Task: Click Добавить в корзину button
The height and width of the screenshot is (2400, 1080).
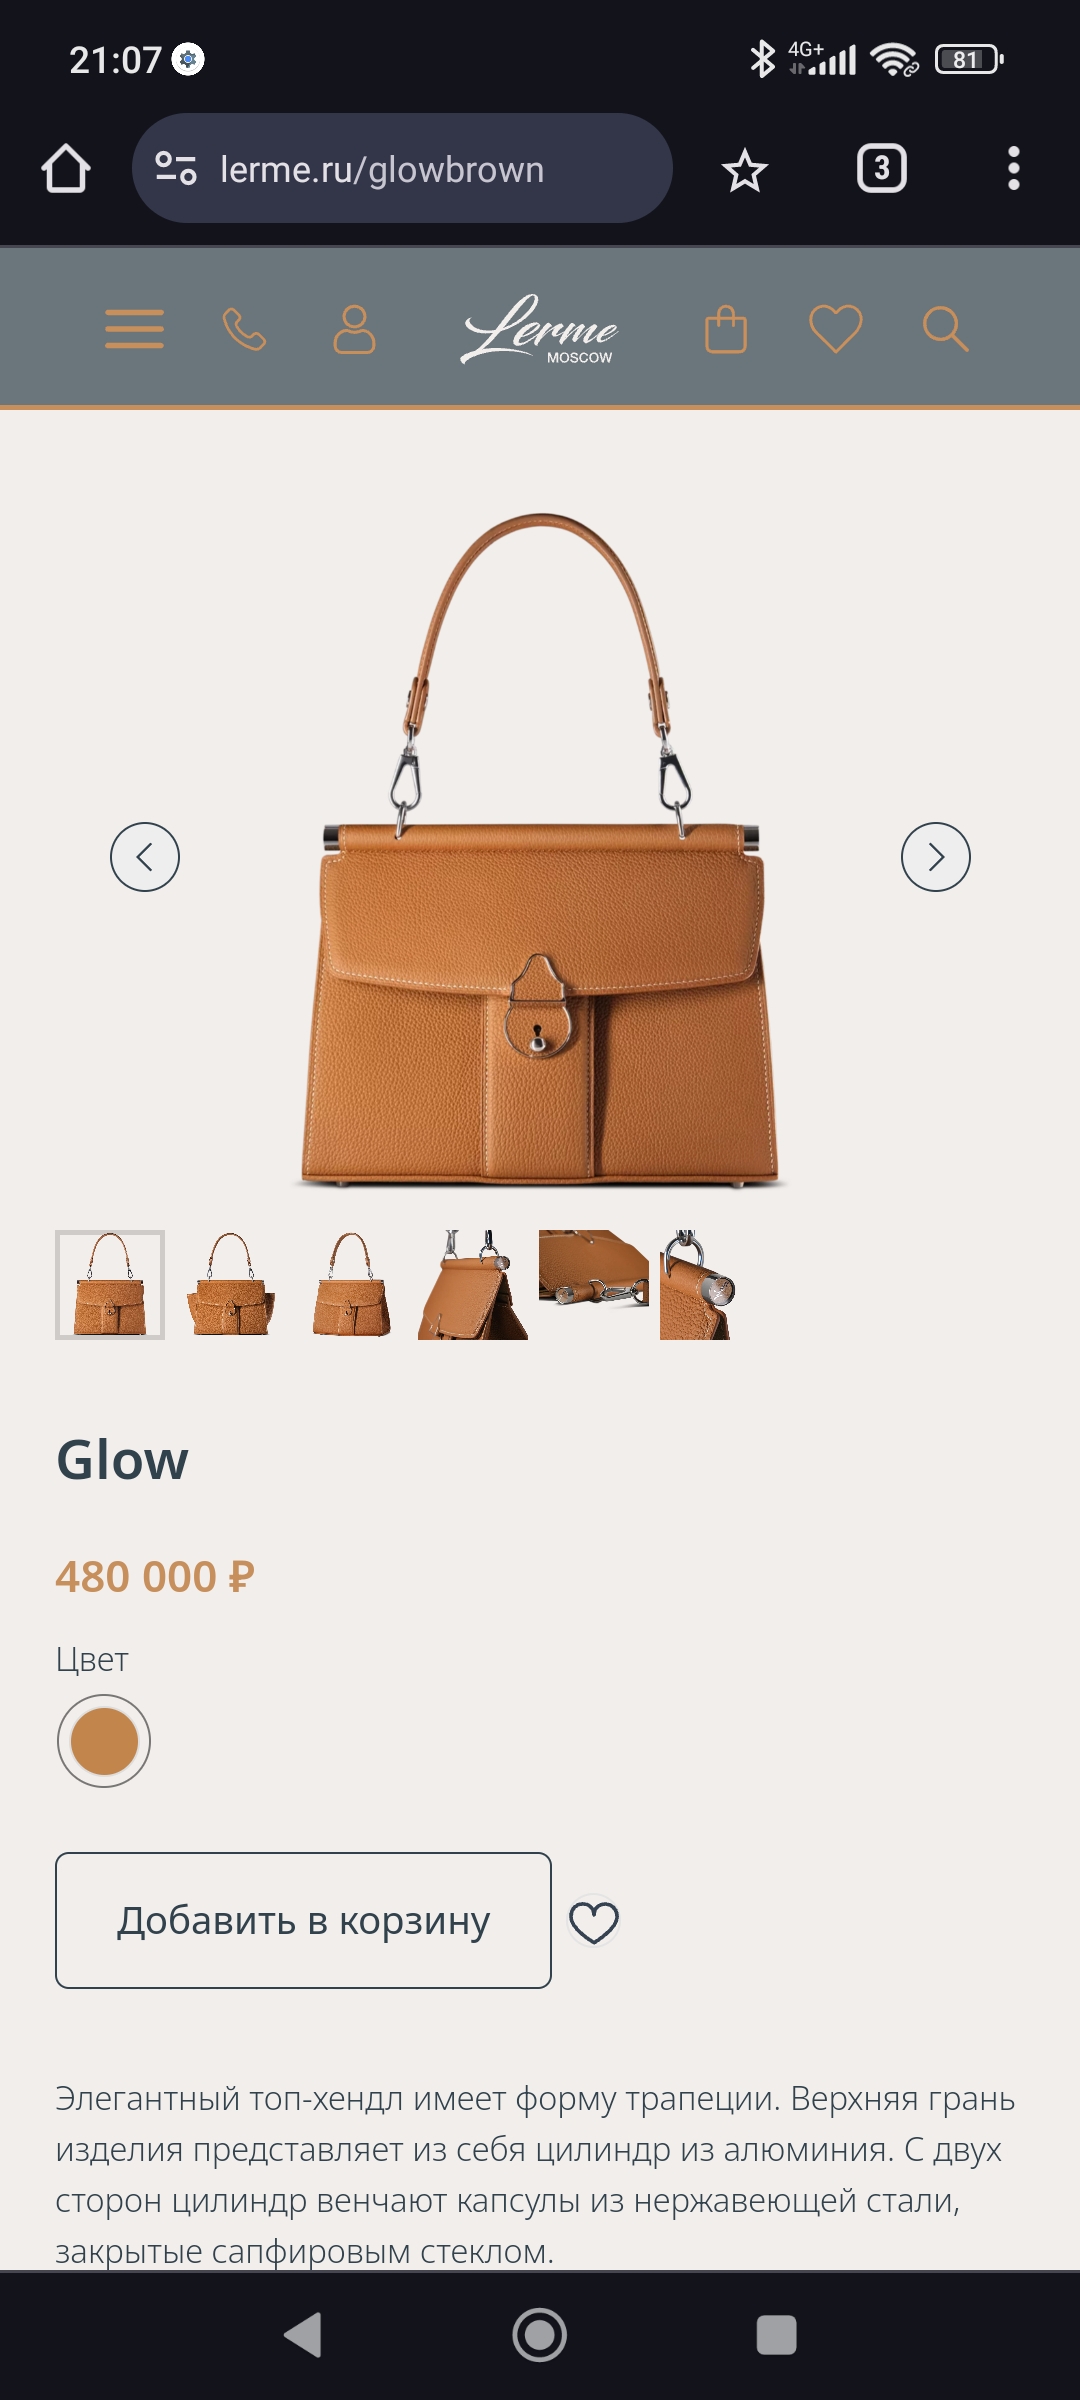Action: 303,1920
